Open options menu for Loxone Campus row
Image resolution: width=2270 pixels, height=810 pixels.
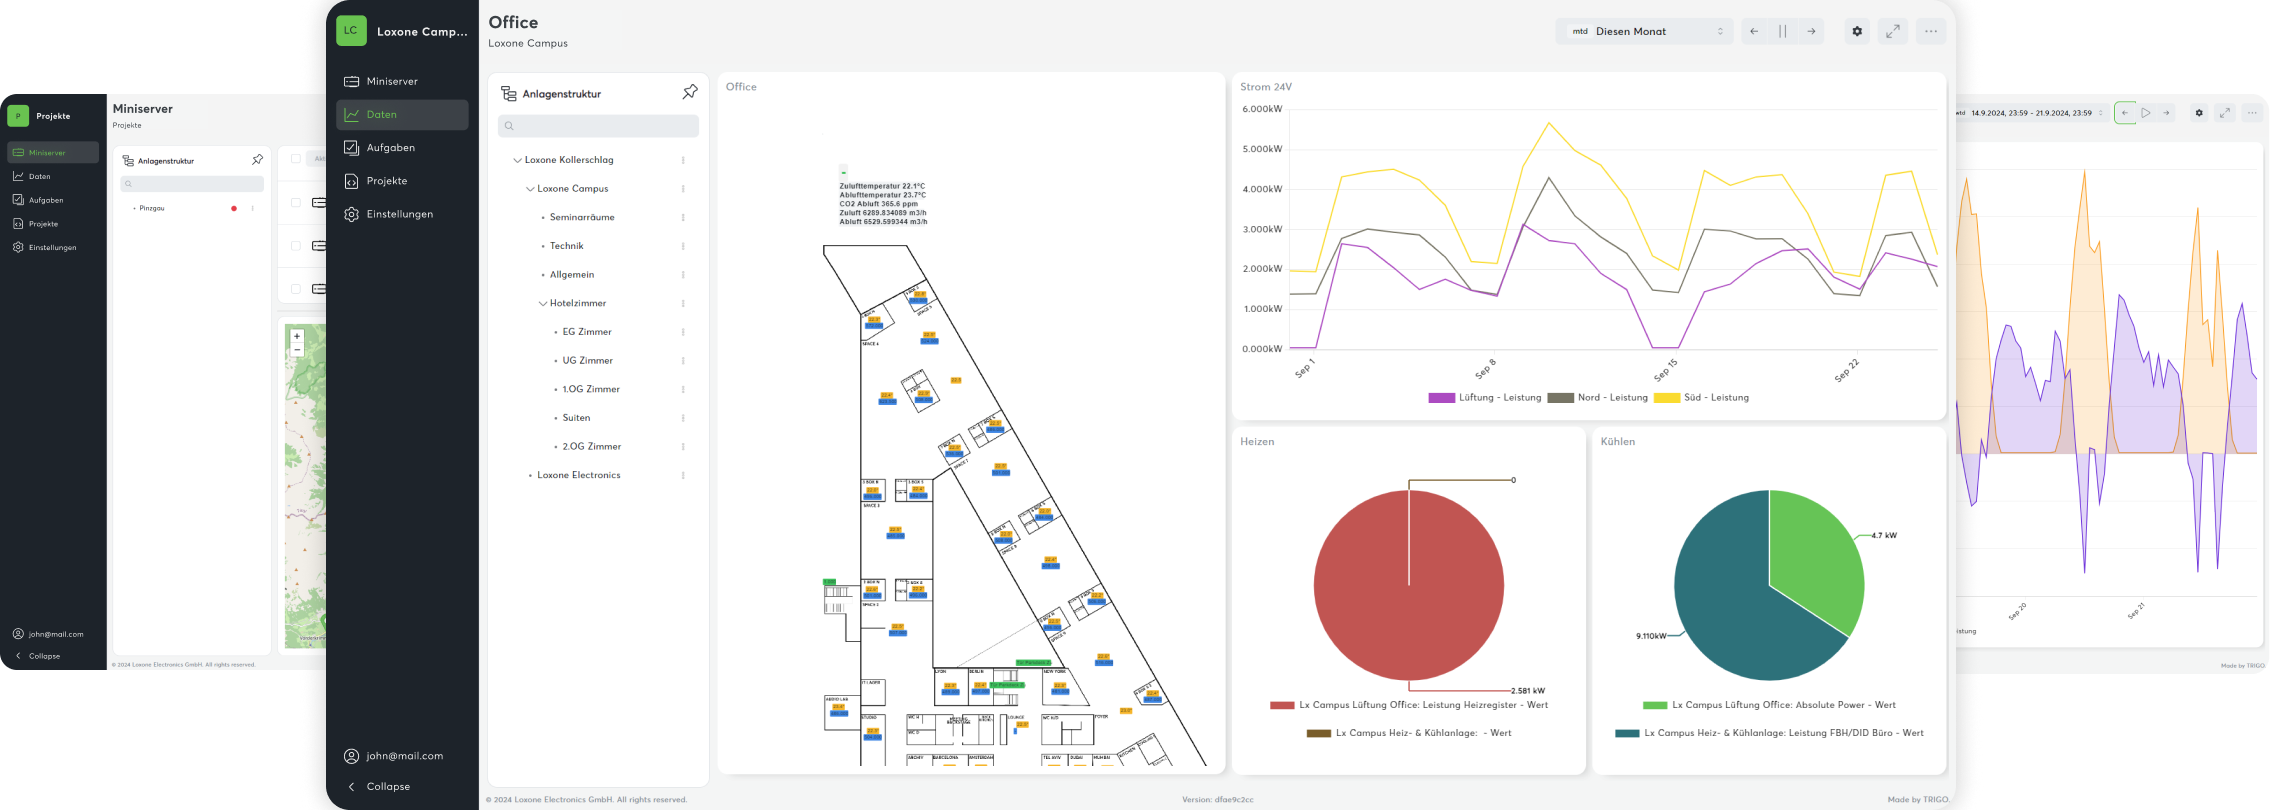683,189
